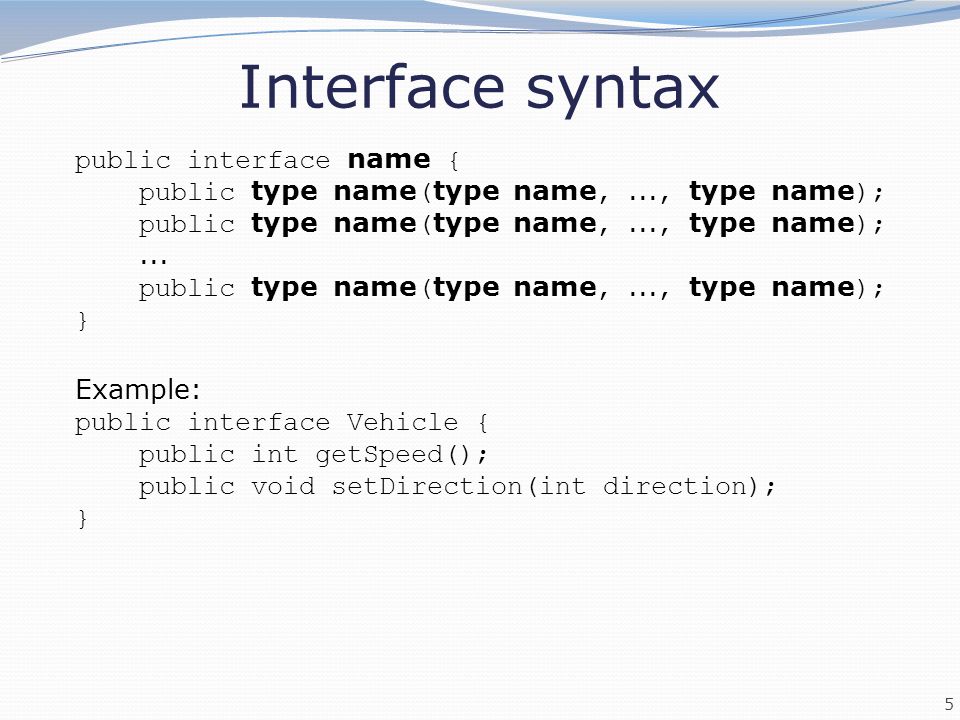Click the standalone ellipsis line in syntax block

(x=153, y=262)
